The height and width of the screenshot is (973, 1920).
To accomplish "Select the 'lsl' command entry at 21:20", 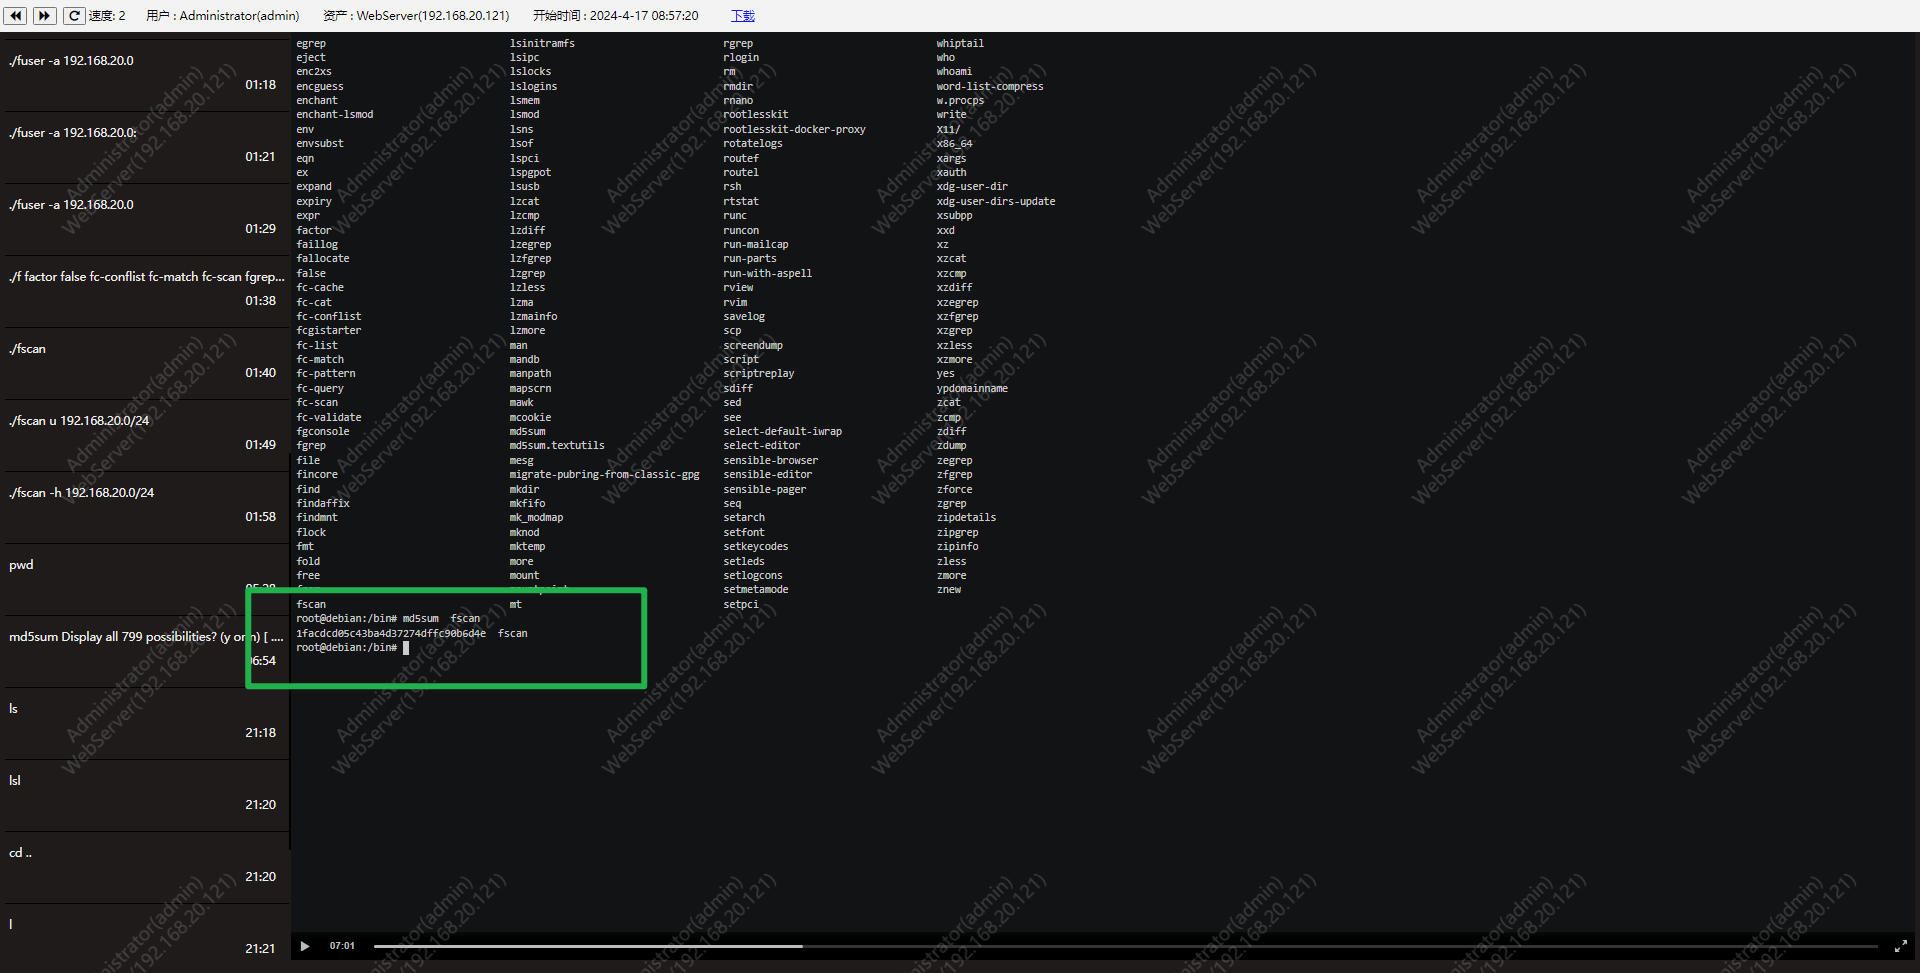I will point(145,793).
